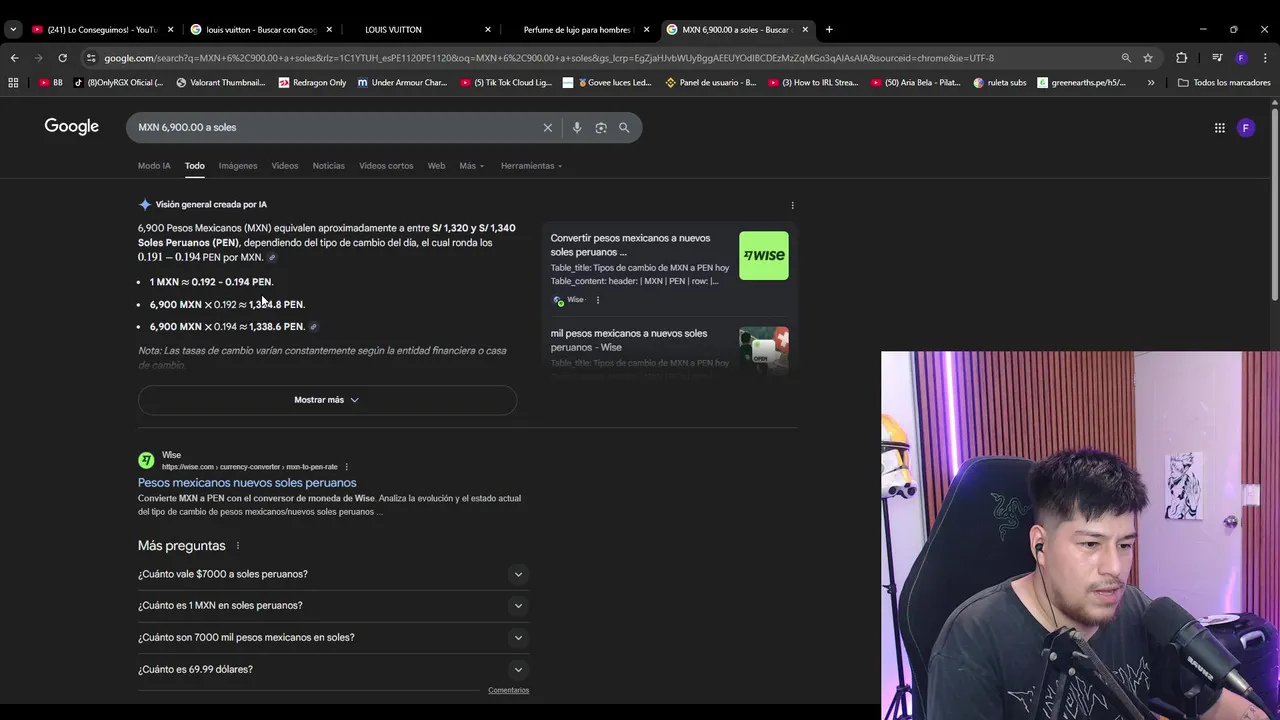Screen dimensions: 1280x720
Task: Open the BB bookmark
Action: pos(51,83)
